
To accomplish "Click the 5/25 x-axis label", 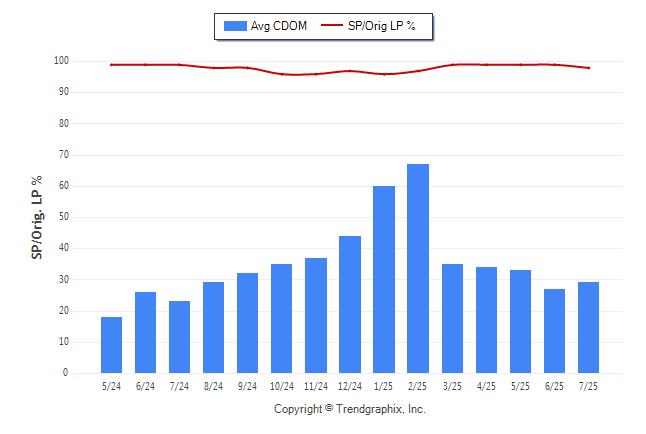I will pyautogui.click(x=520, y=387).
